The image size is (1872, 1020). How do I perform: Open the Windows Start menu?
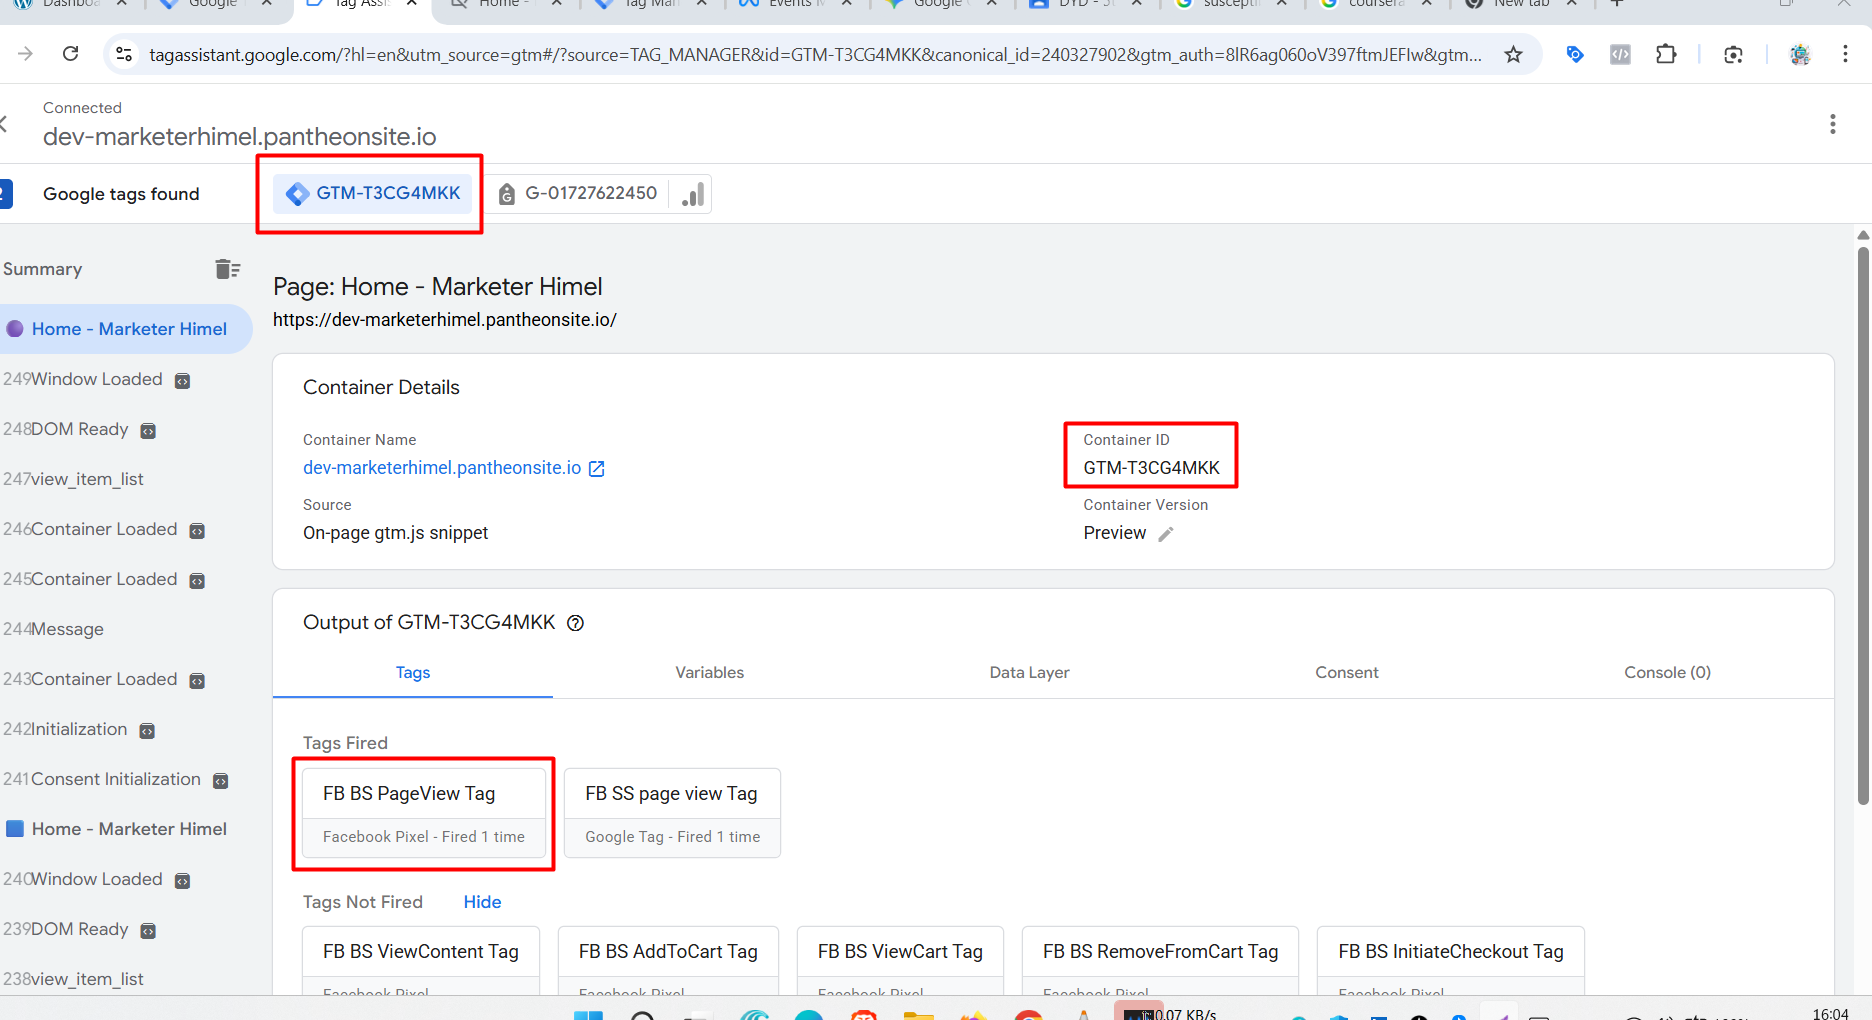point(588,1013)
